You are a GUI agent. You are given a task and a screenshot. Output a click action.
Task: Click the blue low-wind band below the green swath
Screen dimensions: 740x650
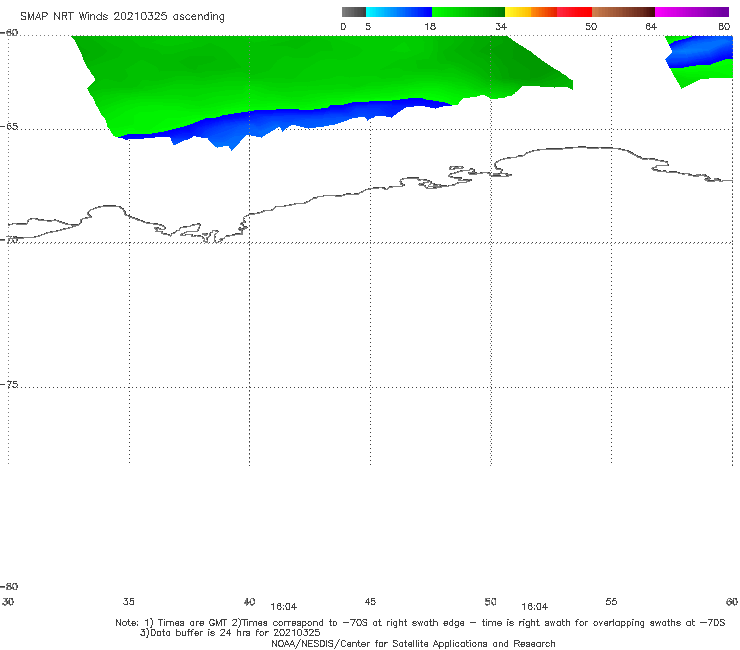click(283, 120)
